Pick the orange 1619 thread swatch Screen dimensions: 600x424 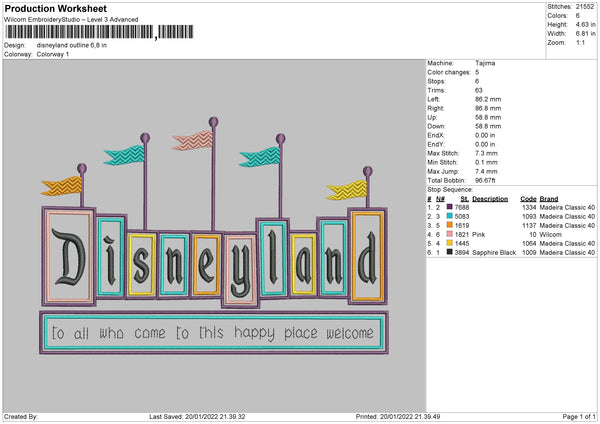(x=450, y=225)
